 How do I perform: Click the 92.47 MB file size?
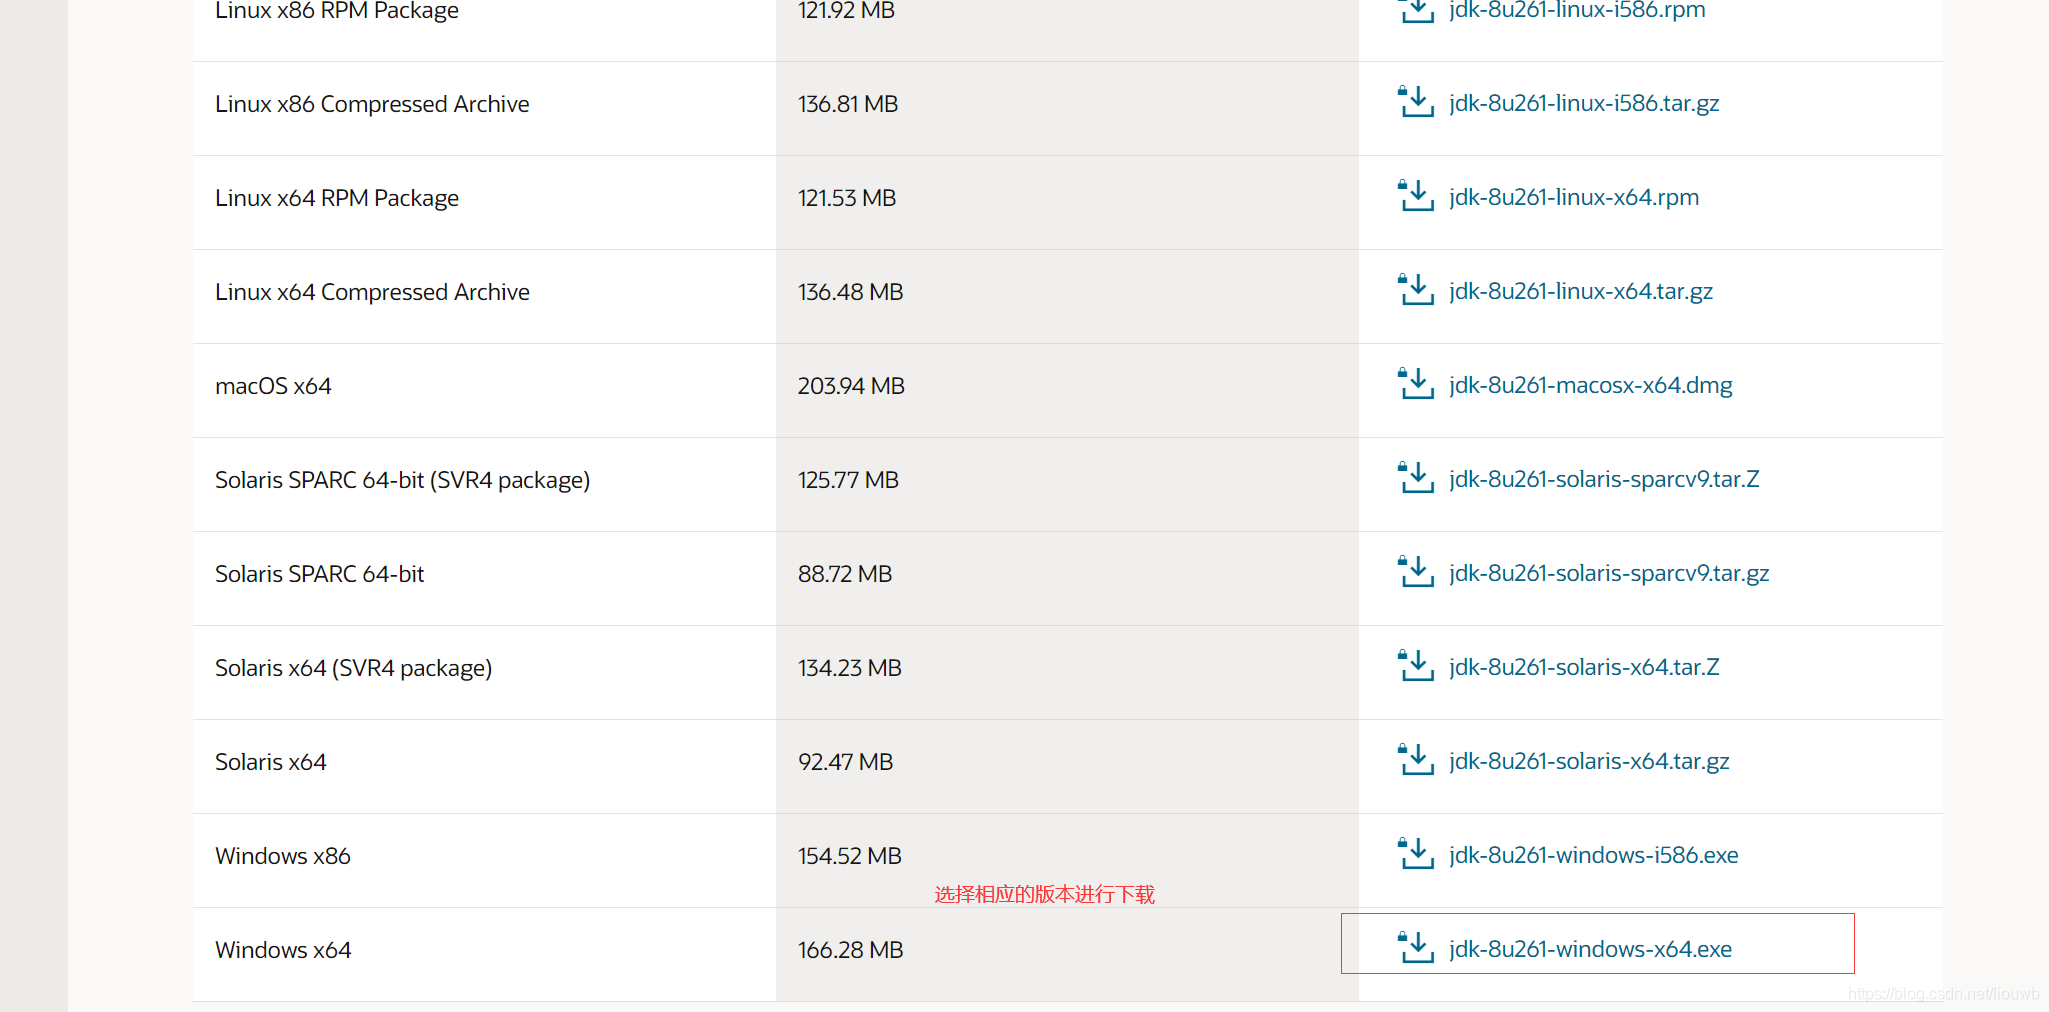point(845,762)
